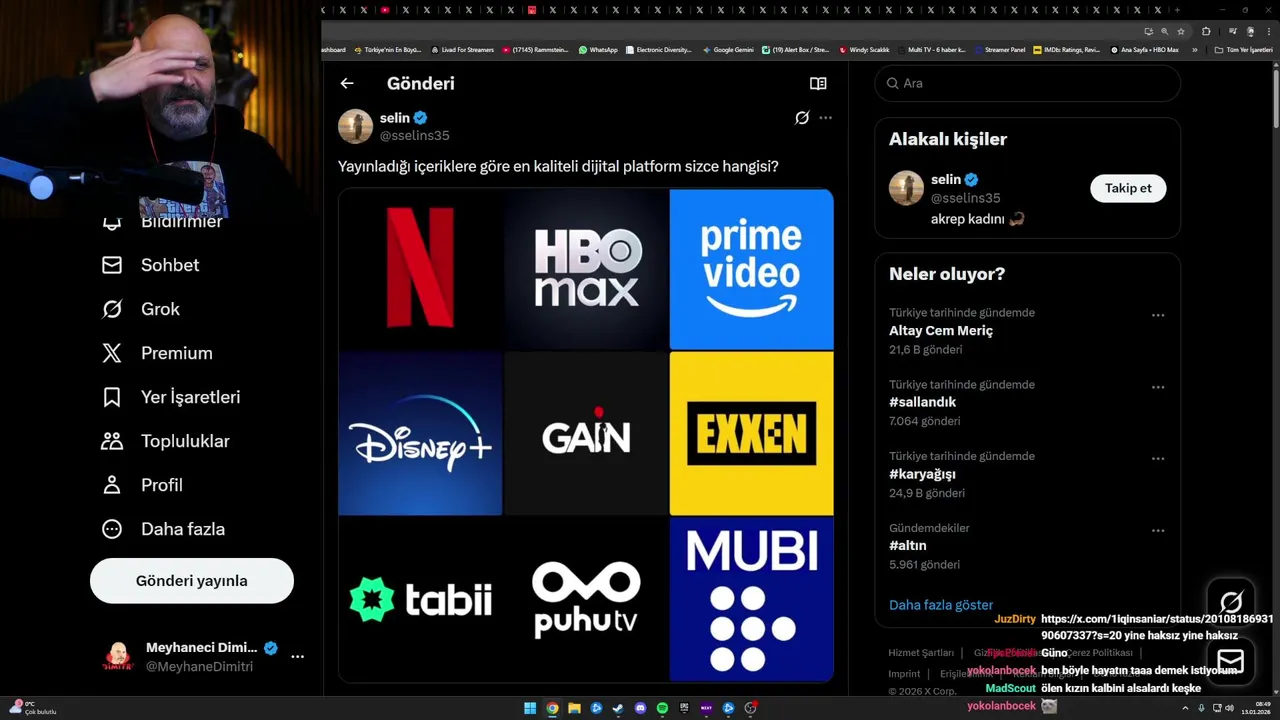The height and width of the screenshot is (720, 1280).
Task: Open options for #karyağışı trend
Action: tap(1158, 459)
